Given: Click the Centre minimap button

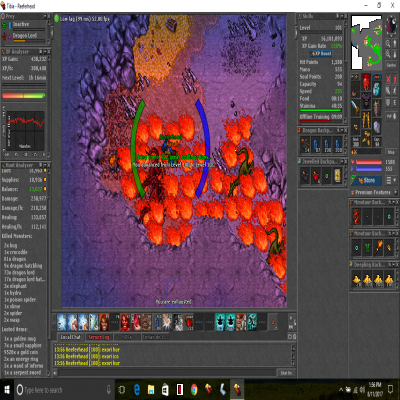Looking at the screenshot, I should (x=391, y=65).
